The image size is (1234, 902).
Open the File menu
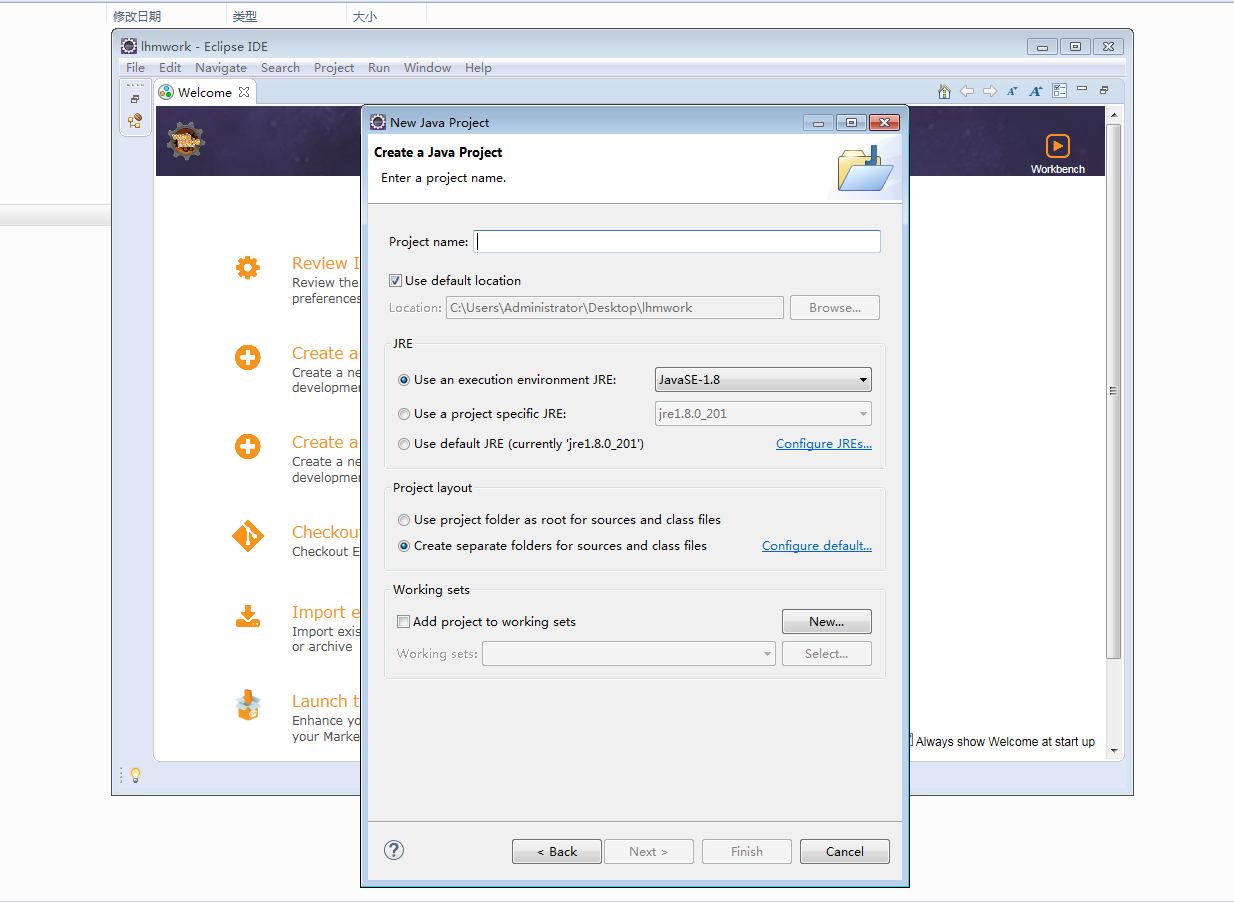[135, 68]
